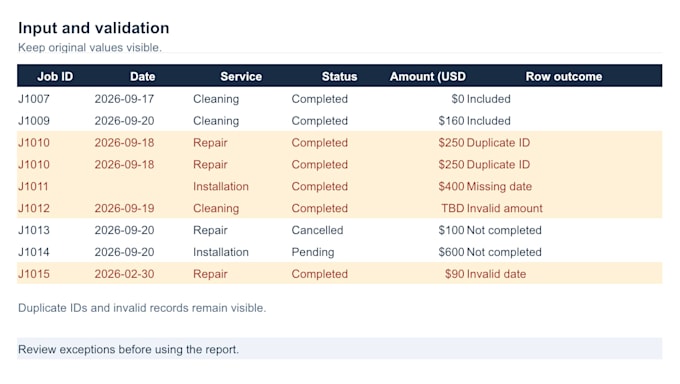
Task: Click the $160 amount cell
Action: click(451, 121)
